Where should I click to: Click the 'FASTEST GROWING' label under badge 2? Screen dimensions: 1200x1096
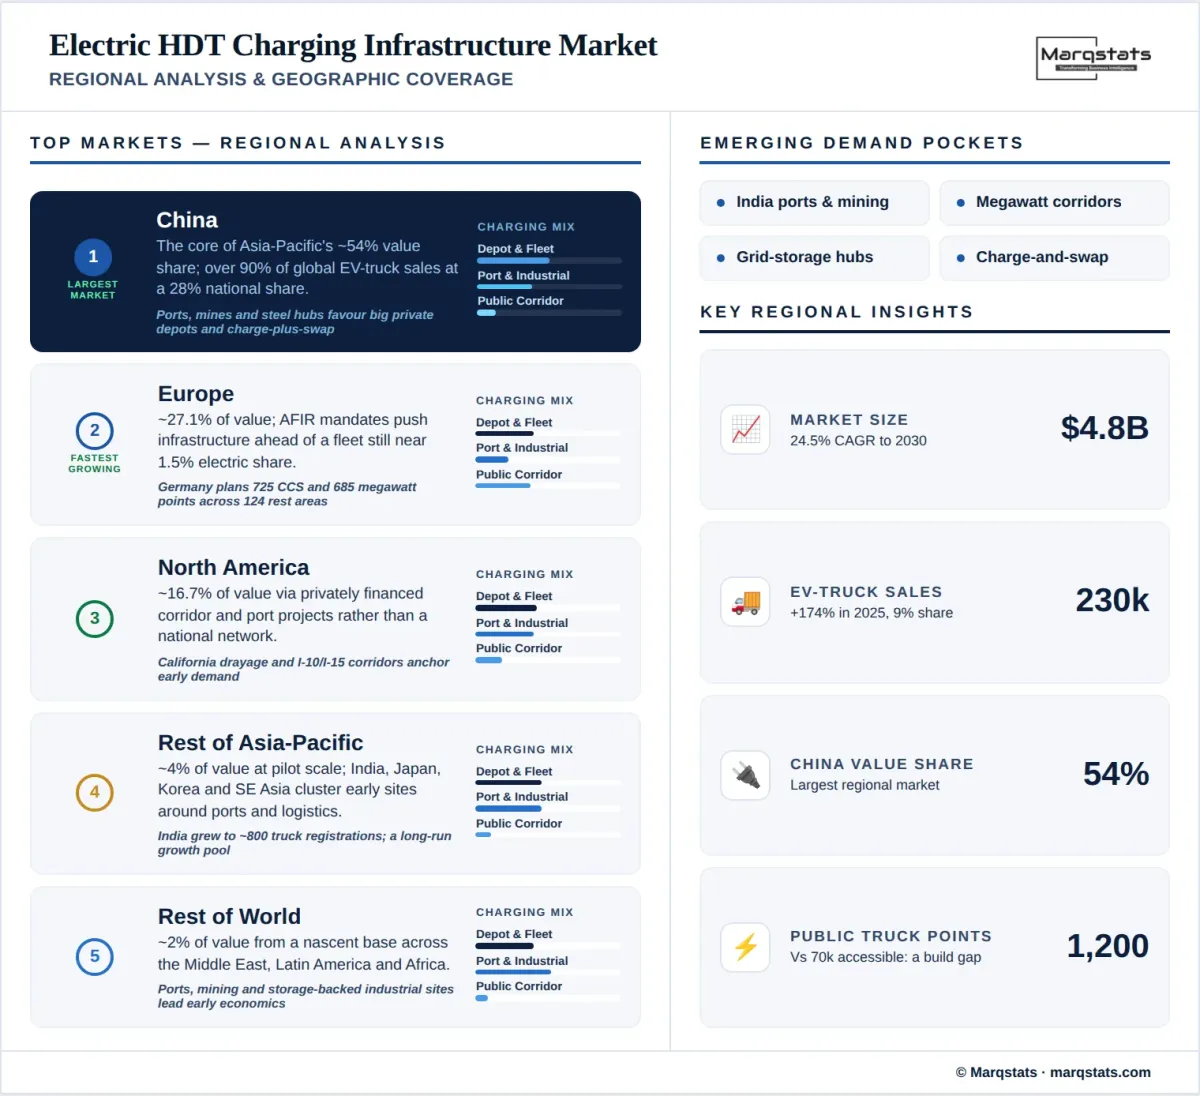[94, 464]
